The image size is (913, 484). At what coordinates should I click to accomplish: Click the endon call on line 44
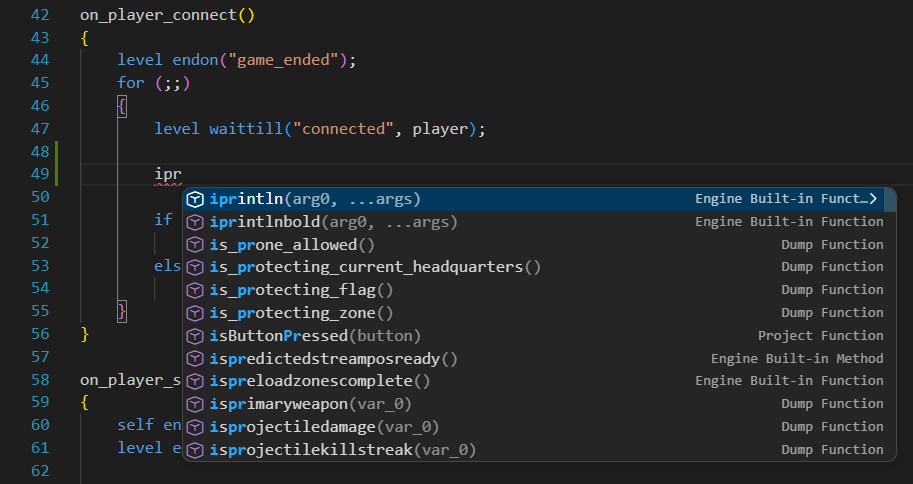coord(195,60)
